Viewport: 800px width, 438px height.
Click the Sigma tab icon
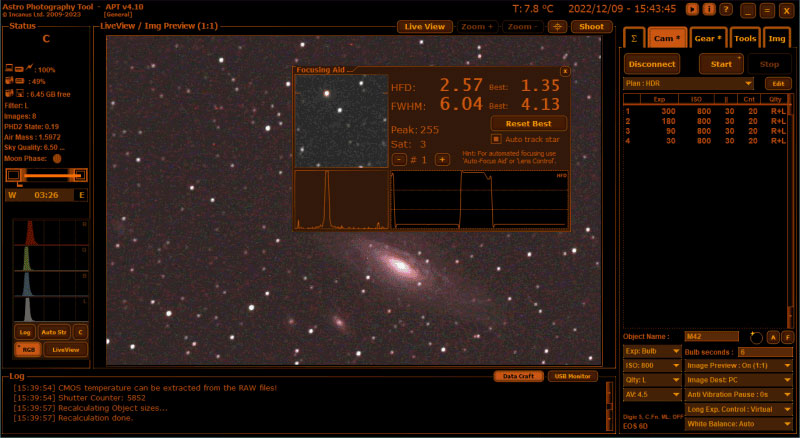634,38
